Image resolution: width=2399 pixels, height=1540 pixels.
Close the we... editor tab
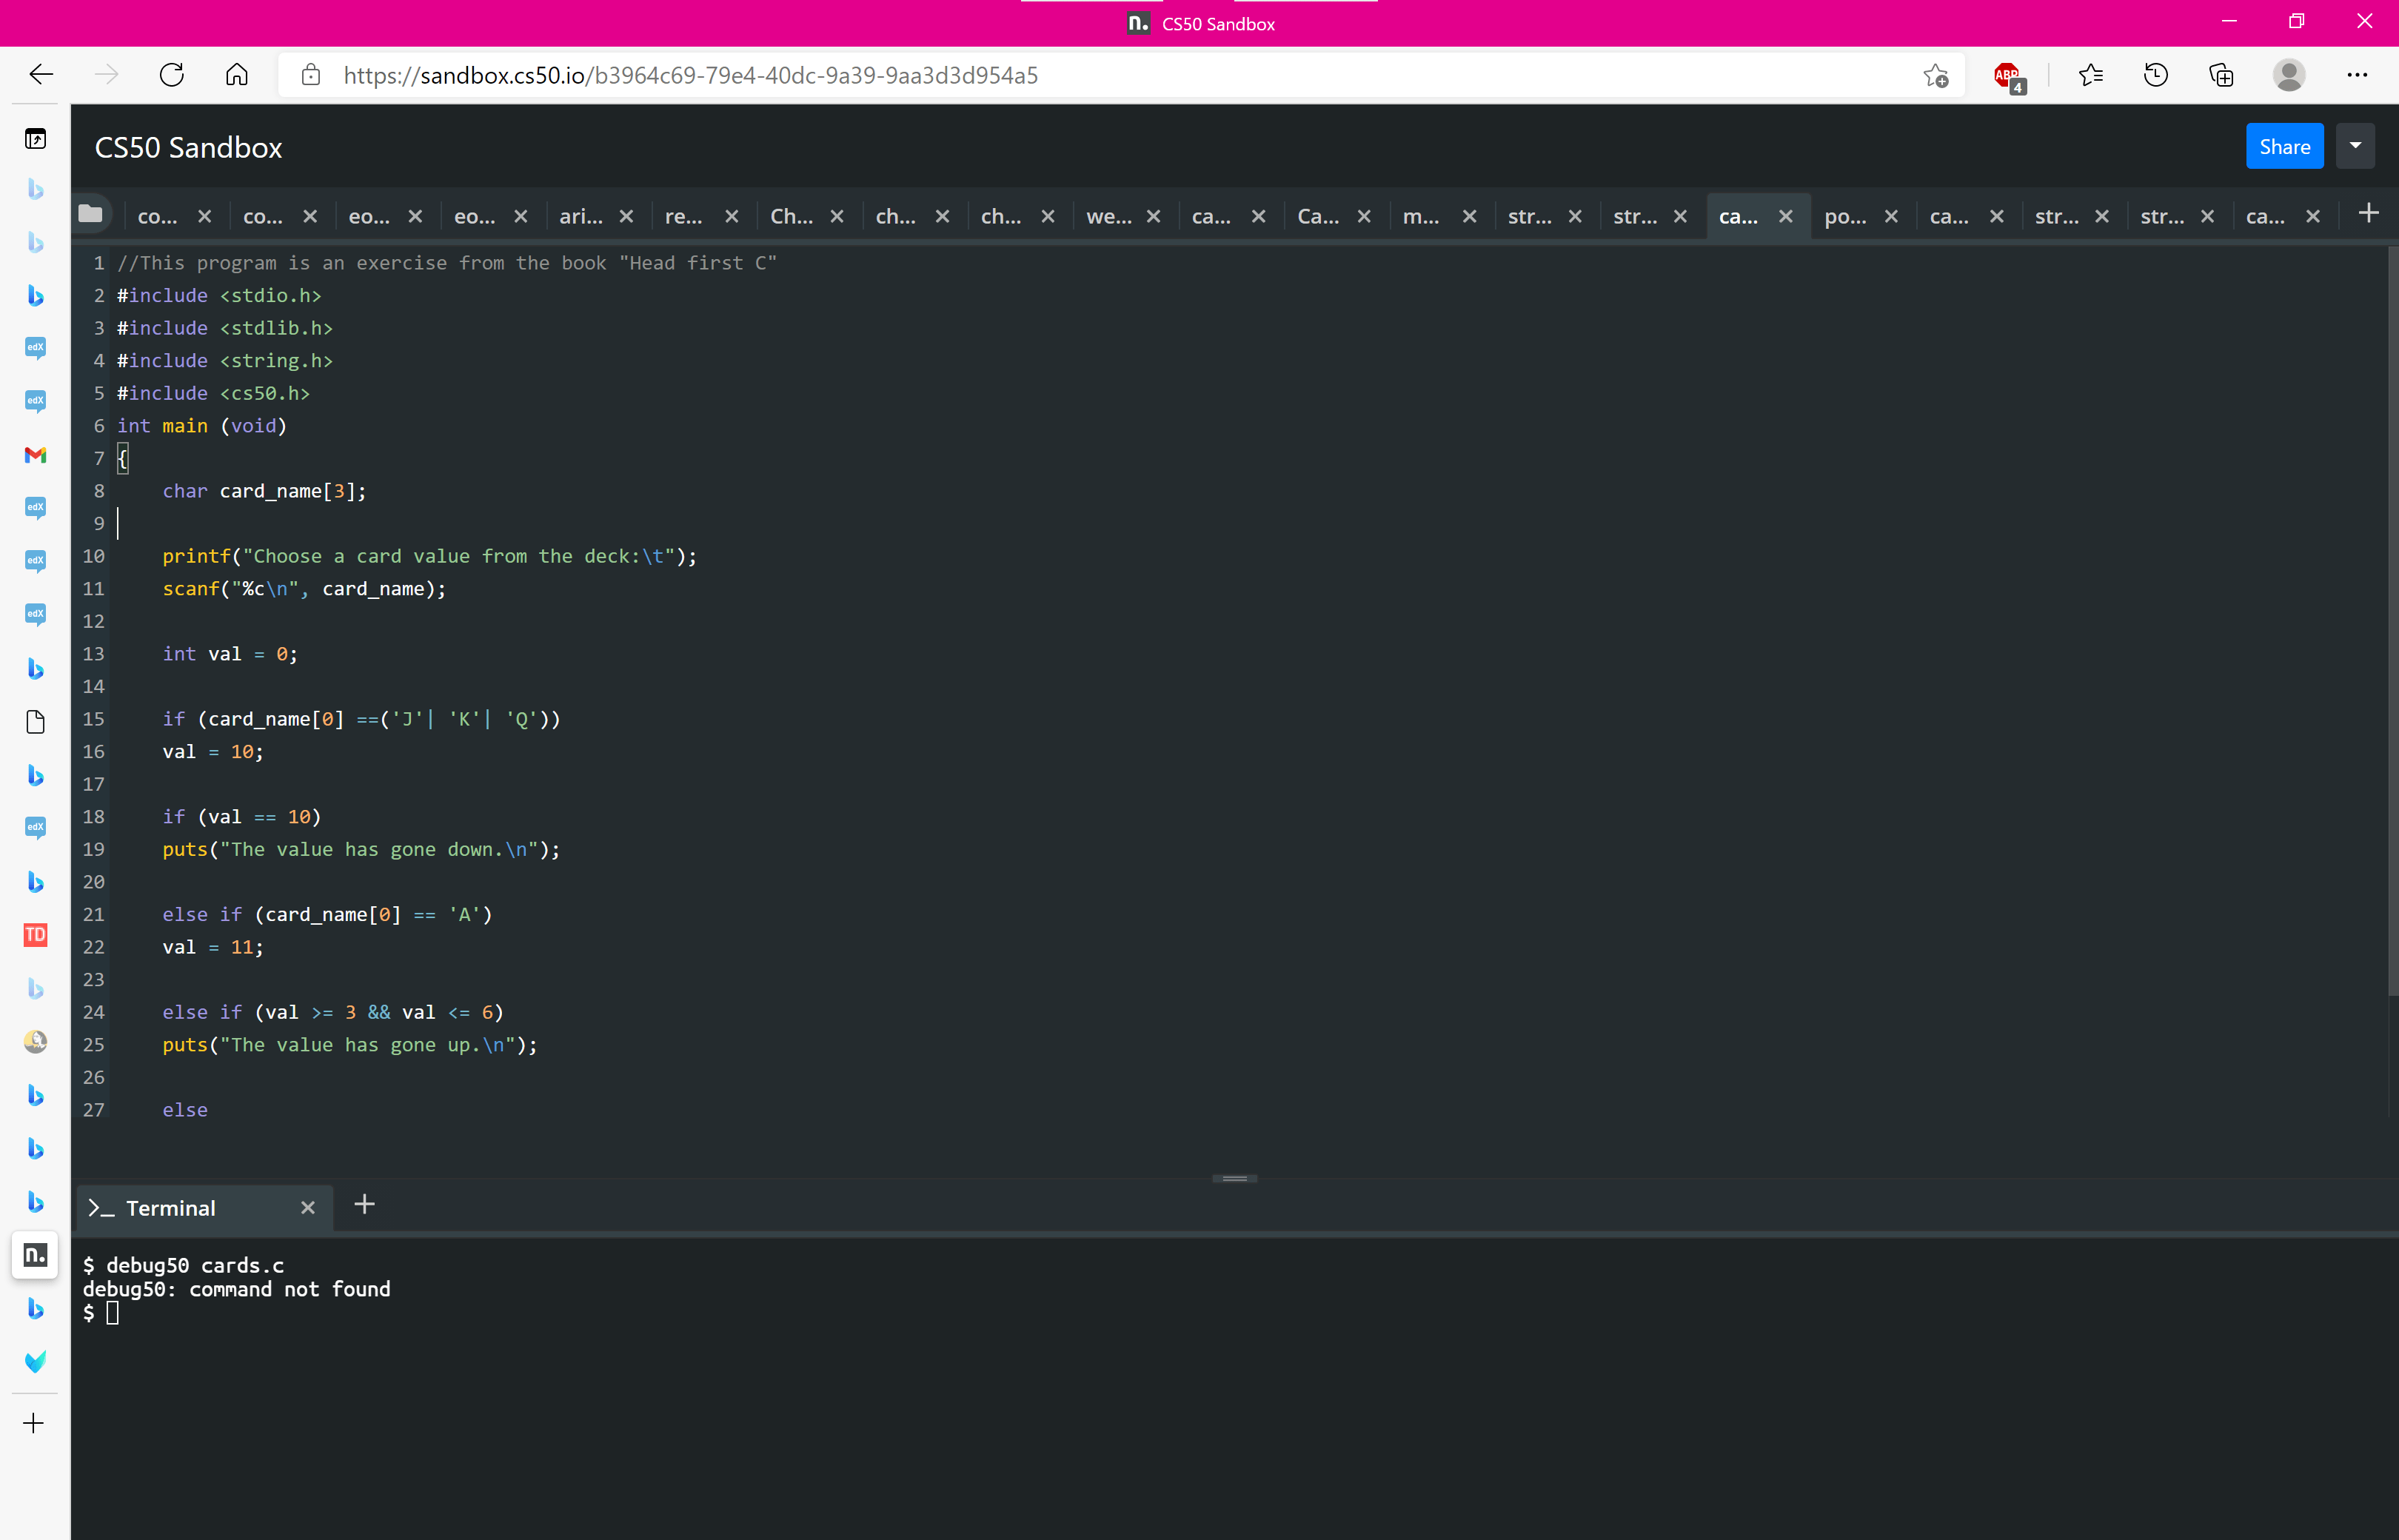pos(1154,216)
